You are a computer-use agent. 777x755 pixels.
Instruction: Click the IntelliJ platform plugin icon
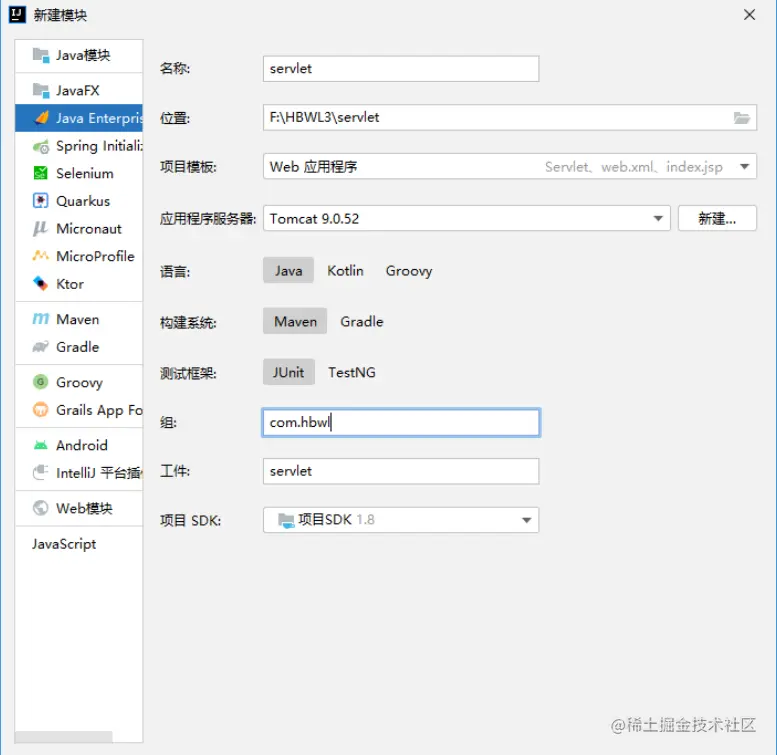coord(41,473)
